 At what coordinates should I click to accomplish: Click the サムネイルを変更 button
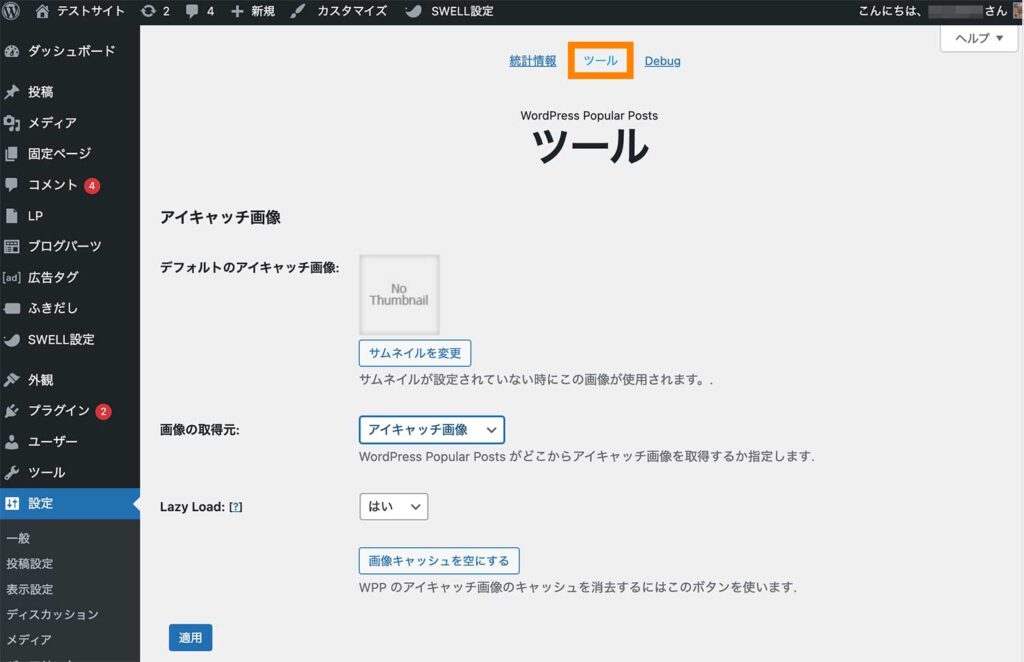click(x=414, y=353)
